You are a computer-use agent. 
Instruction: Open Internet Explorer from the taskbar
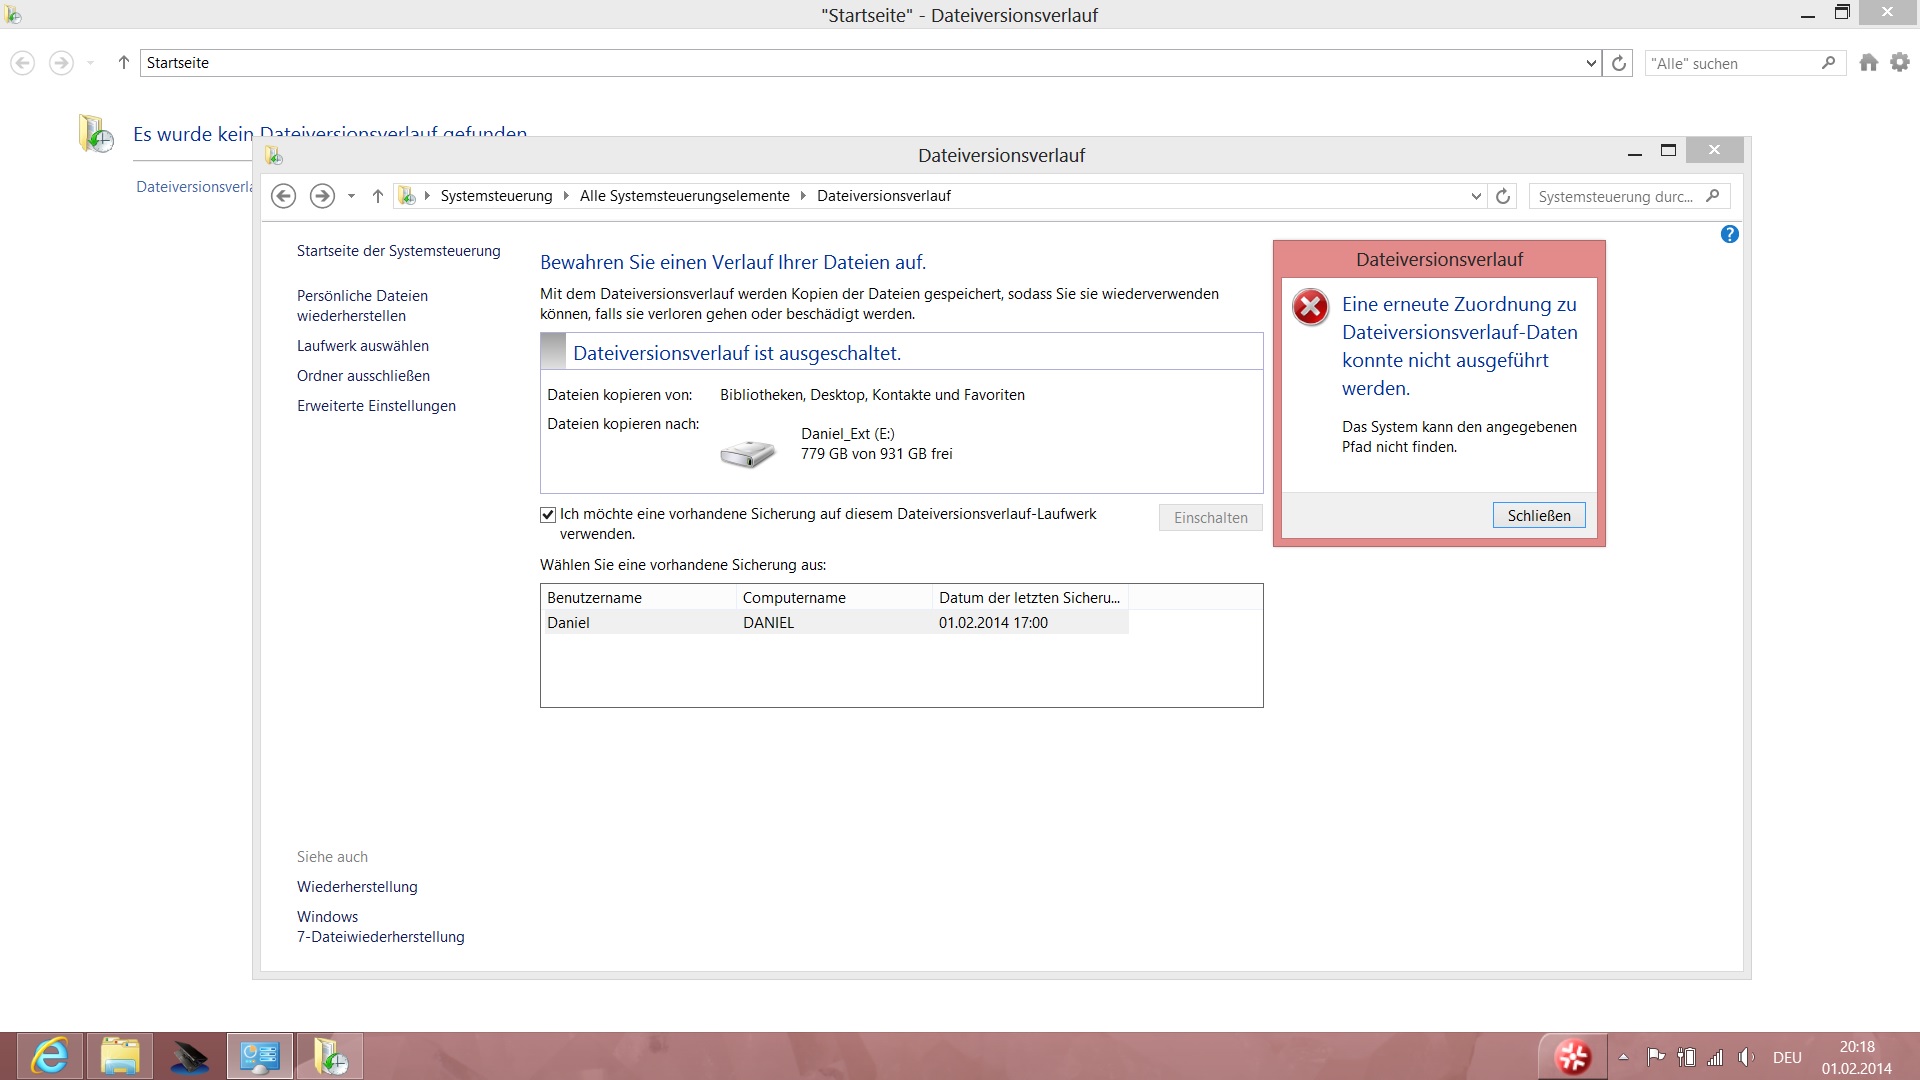tap(49, 1056)
